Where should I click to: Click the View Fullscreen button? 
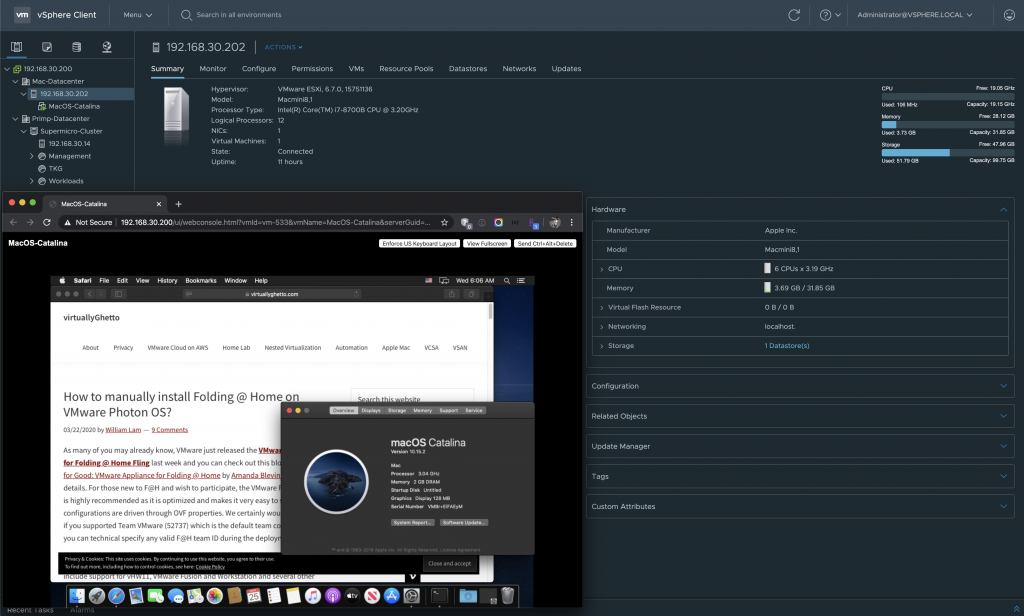(487, 243)
